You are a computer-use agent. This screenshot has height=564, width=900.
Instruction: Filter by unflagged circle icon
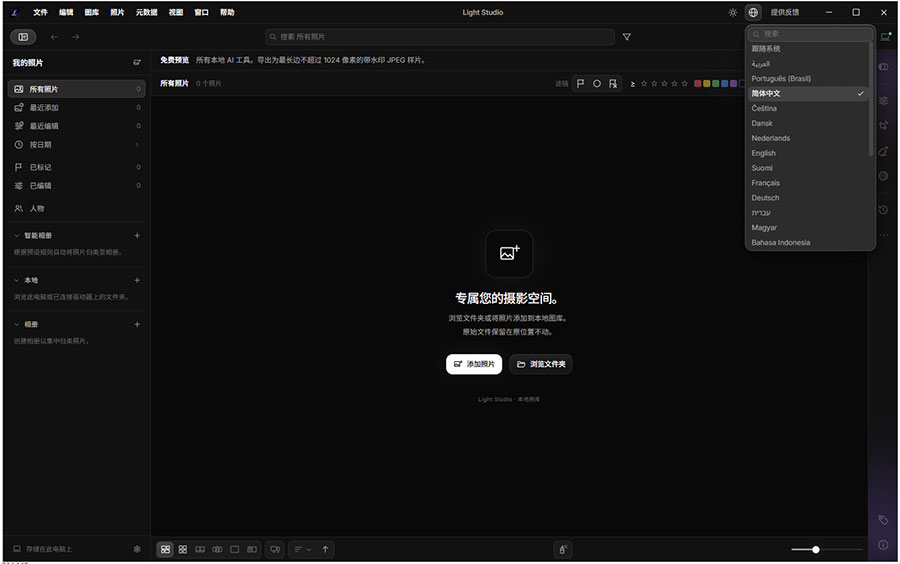[x=597, y=84]
